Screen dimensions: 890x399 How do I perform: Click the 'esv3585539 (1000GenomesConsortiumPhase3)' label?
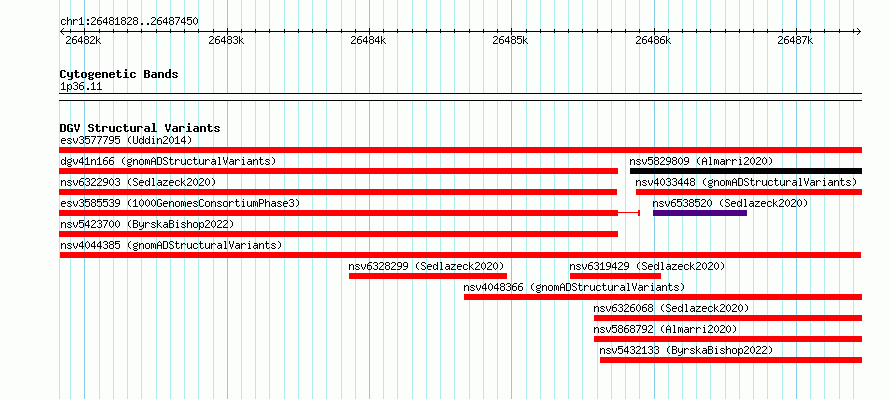point(180,203)
